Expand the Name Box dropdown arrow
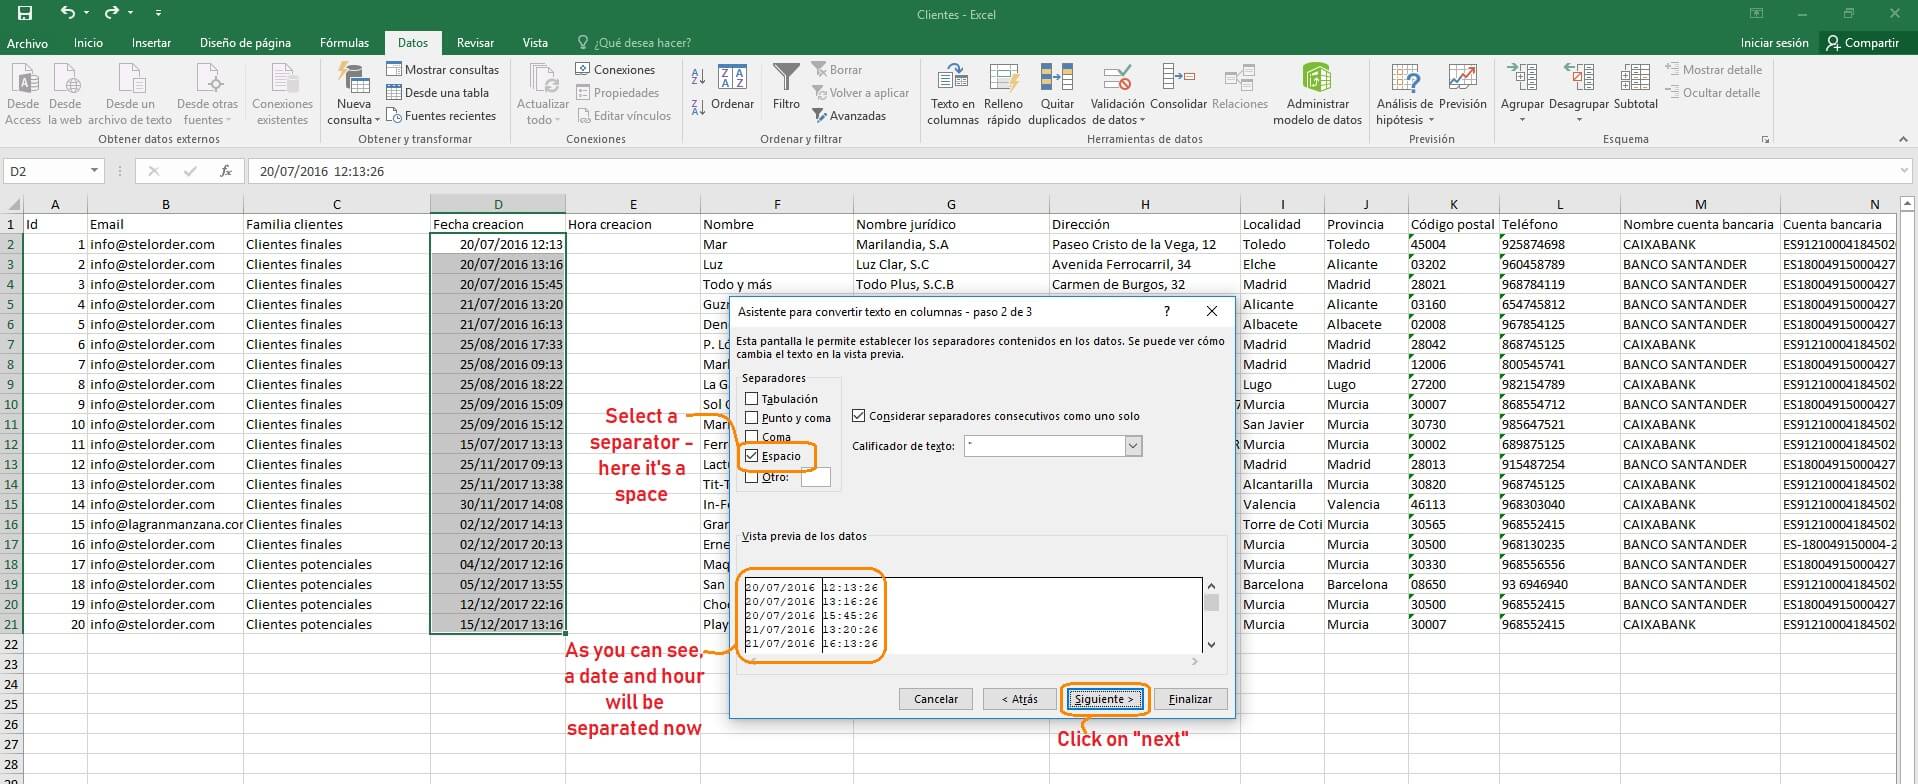Screen dimensions: 1918x784 point(94,171)
